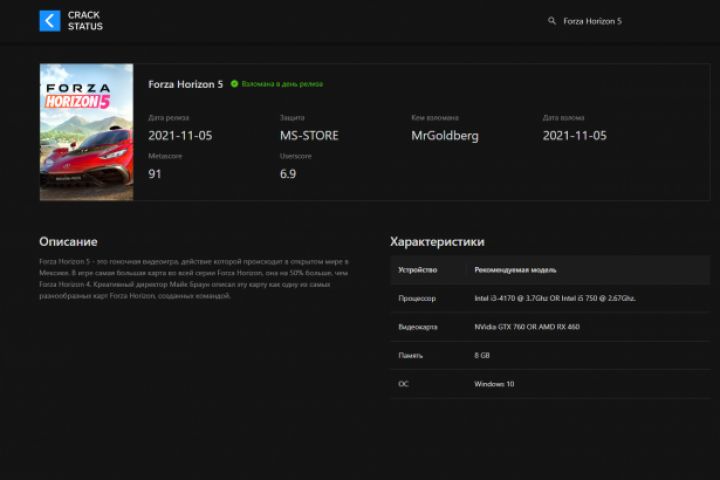Select the NVidia GTX 760 OR AMD RX 460 value

pos(527,327)
